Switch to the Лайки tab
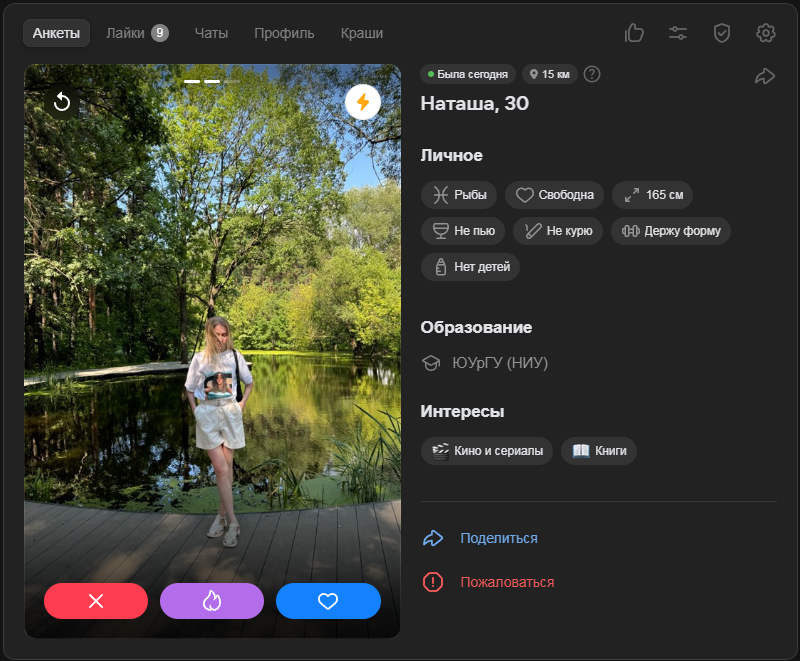This screenshot has width=800, height=661. 136,33
